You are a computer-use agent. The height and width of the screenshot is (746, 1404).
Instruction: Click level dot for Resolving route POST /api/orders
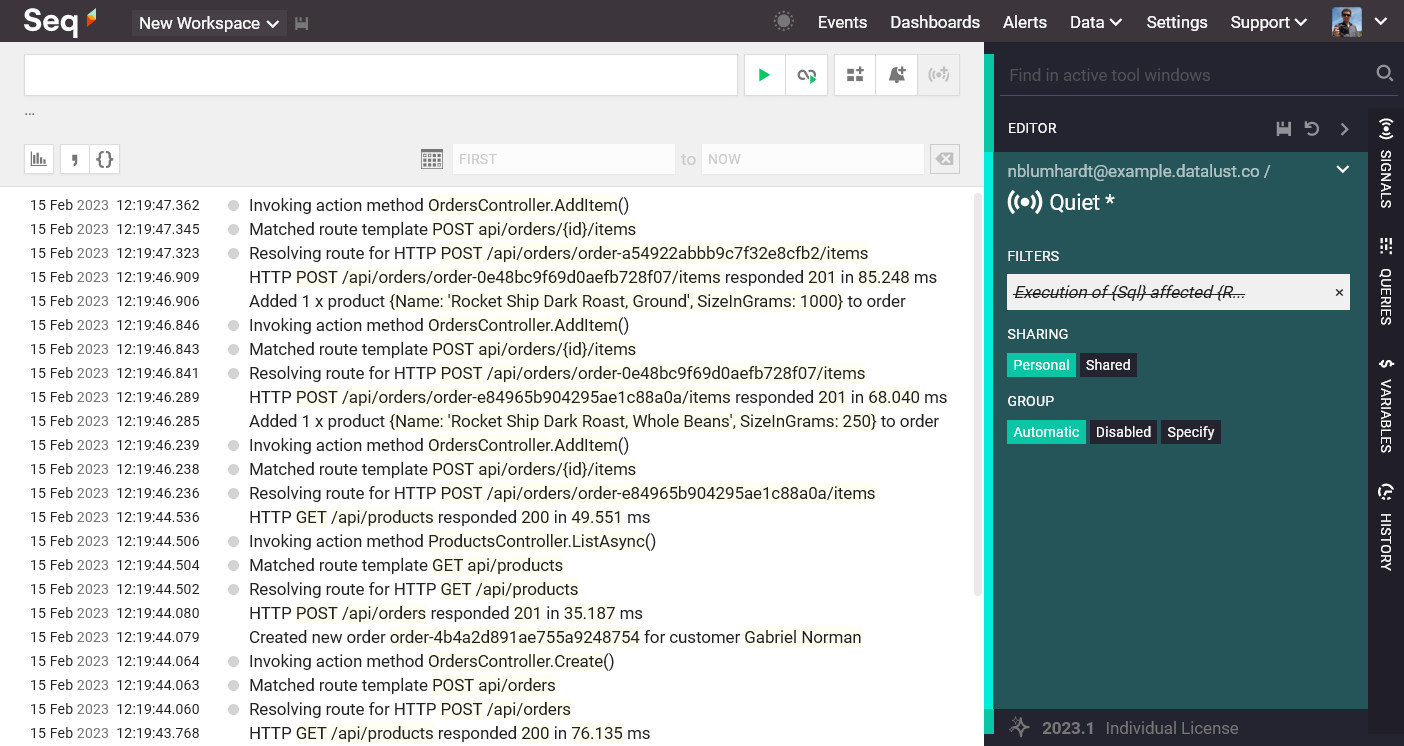(233, 709)
